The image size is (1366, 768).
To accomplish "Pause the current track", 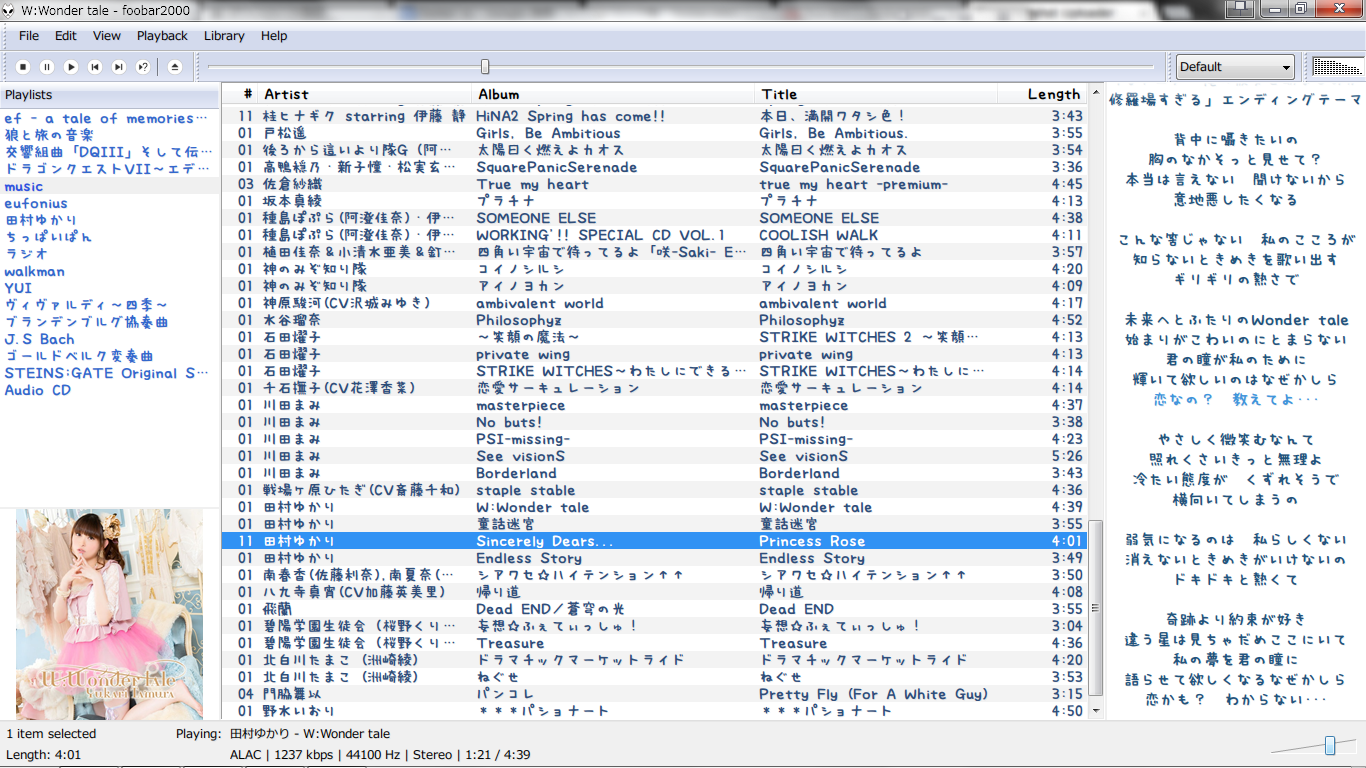I will pyautogui.click(x=47, y=67).
